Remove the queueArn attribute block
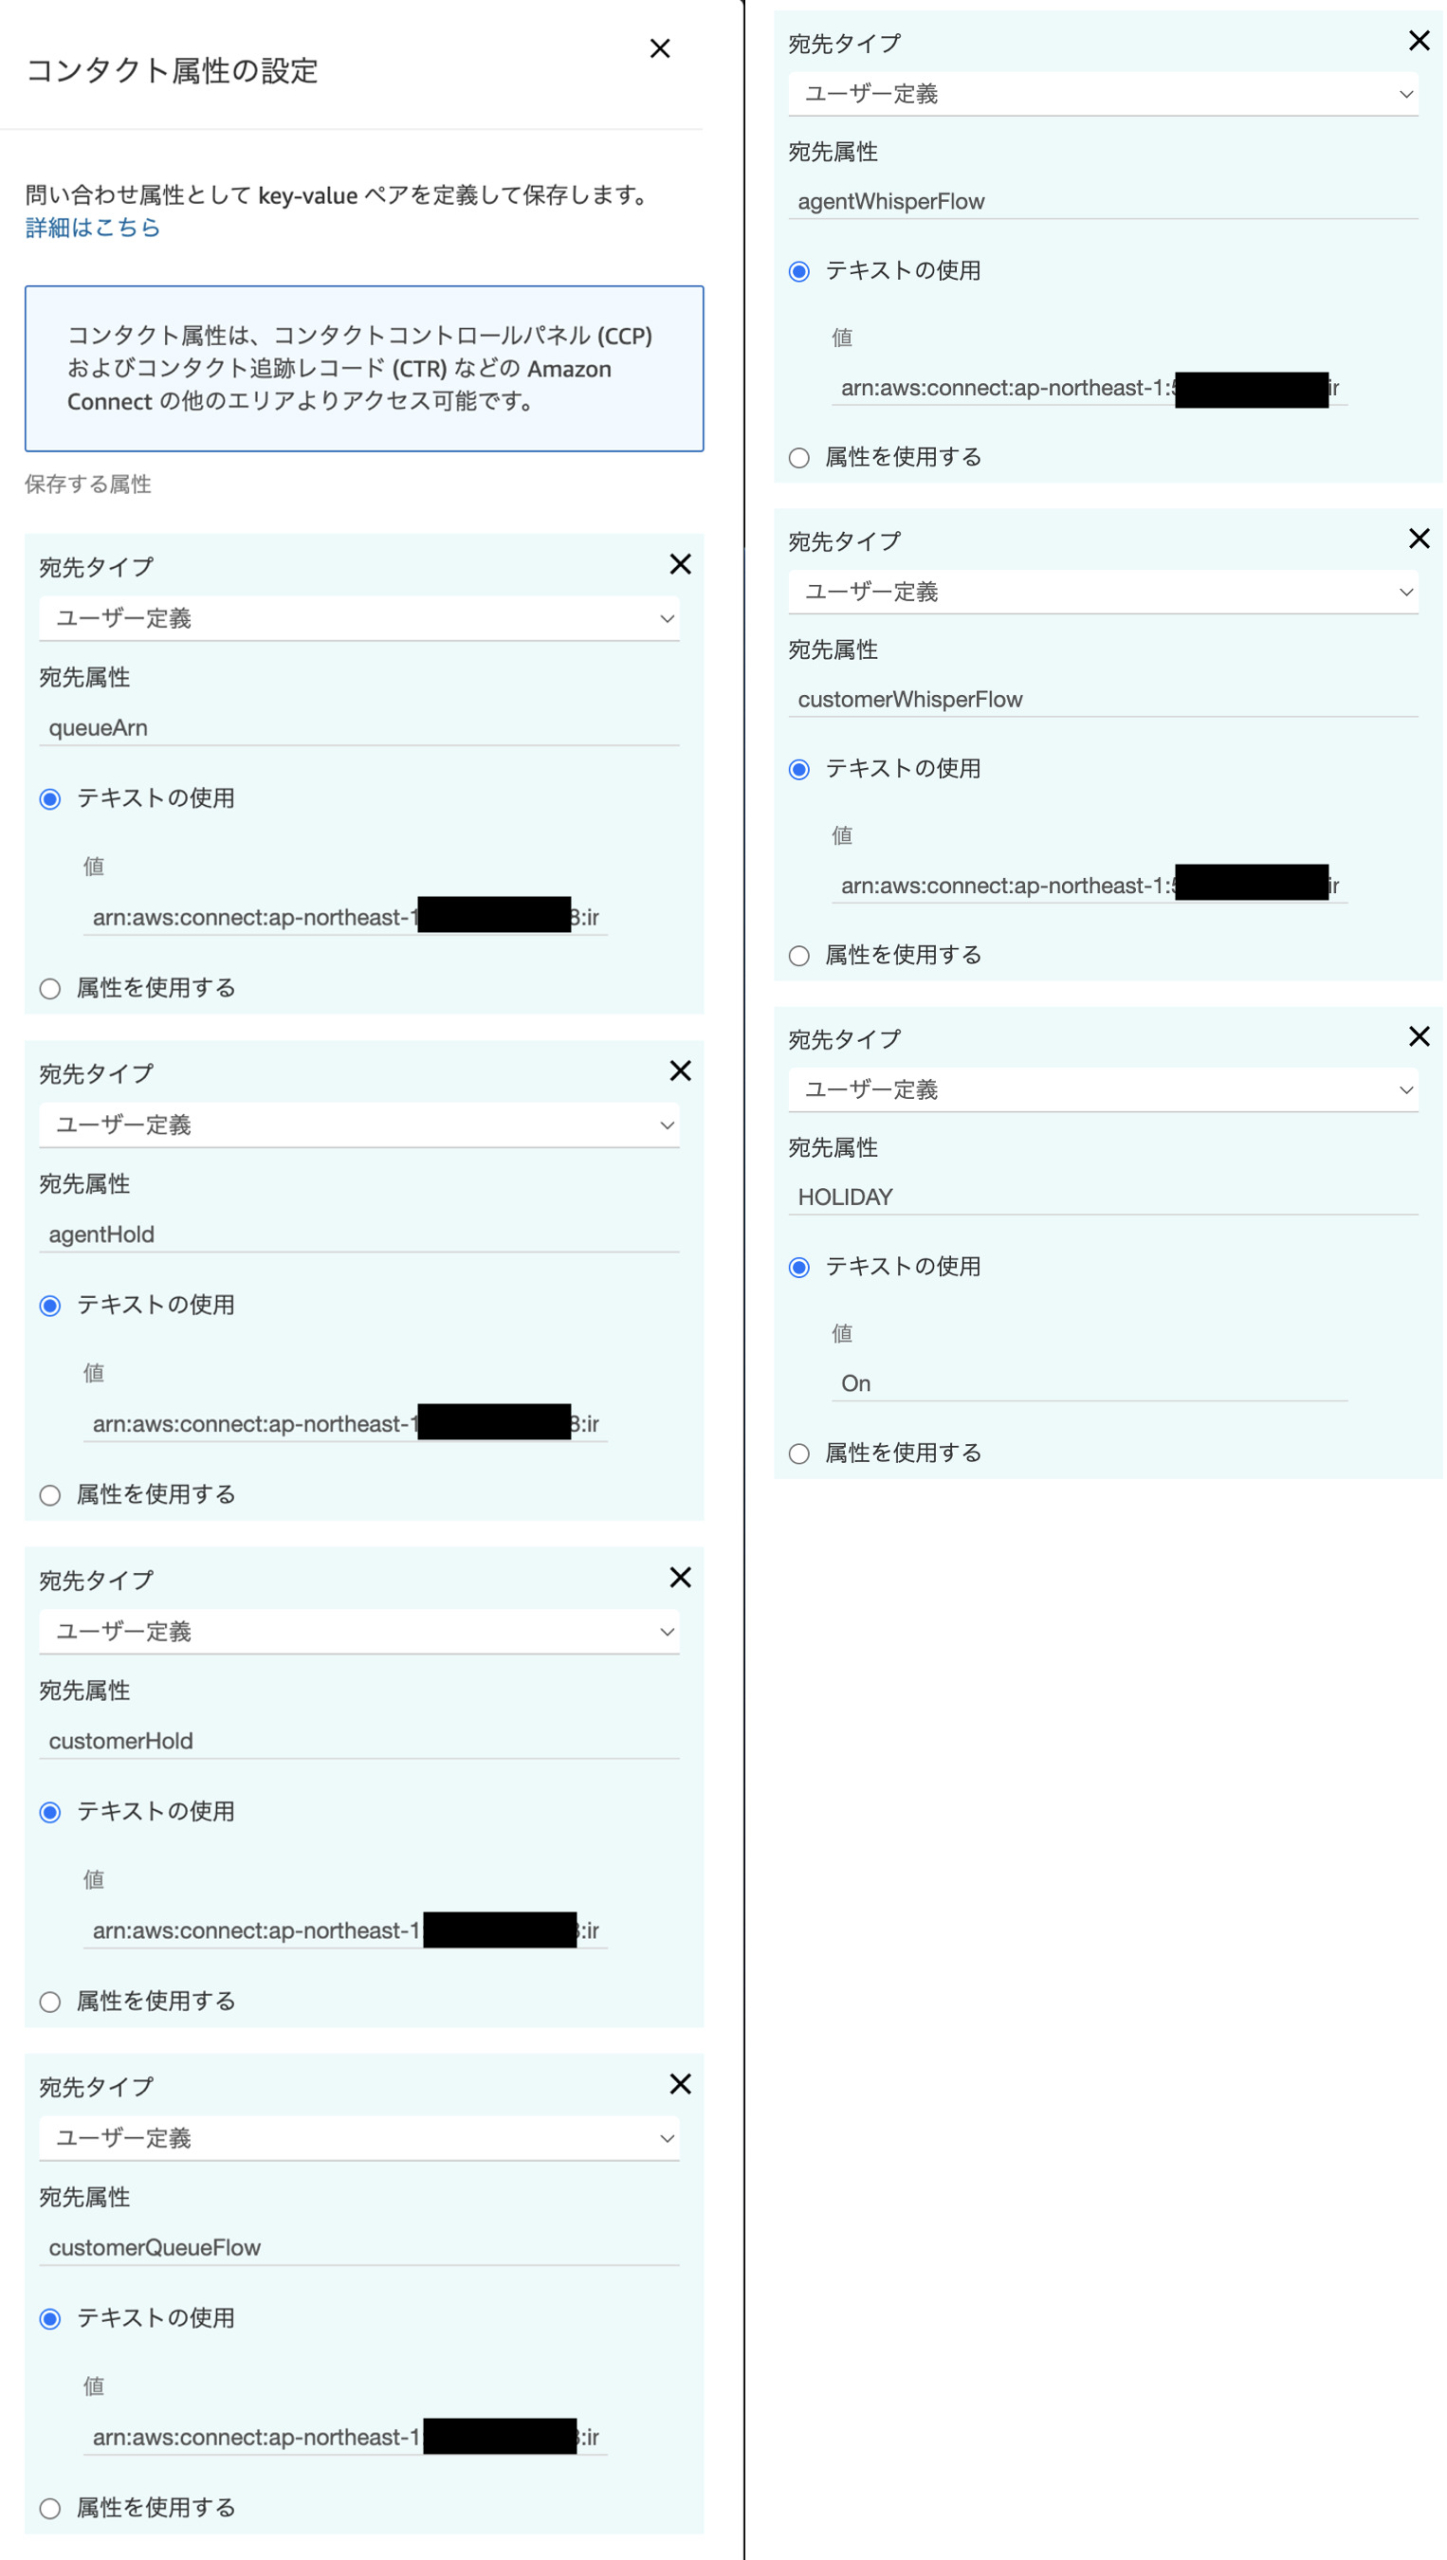This screenshot has height=2560, width=1447. tap(680, 565)
